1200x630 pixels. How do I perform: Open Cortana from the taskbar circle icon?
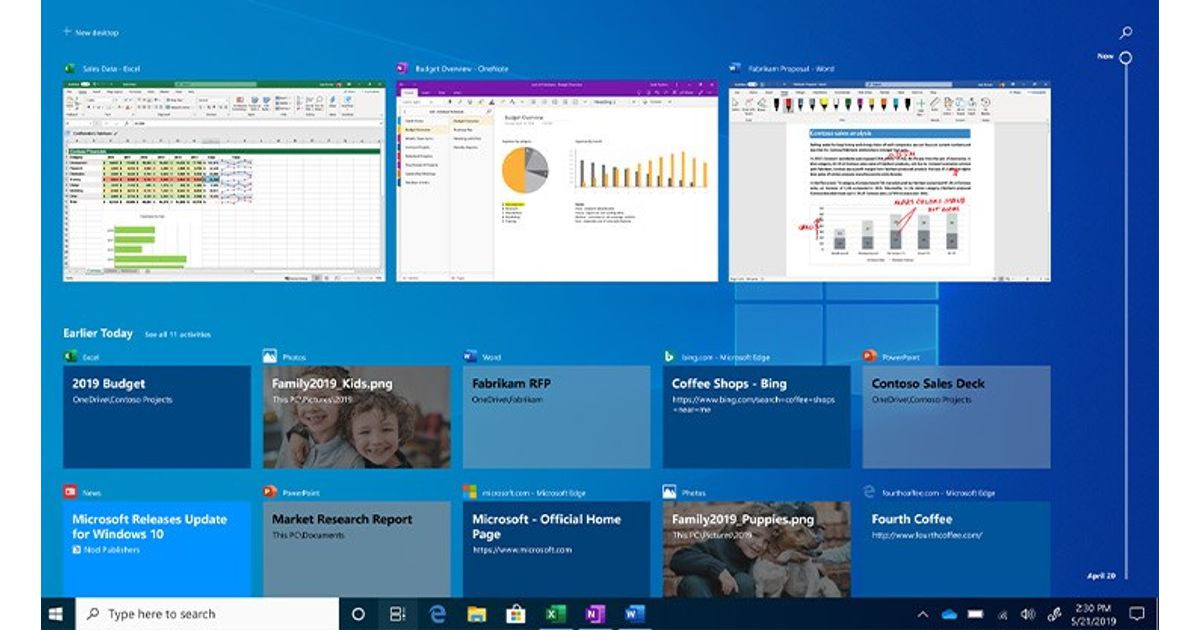click(358, 613)
